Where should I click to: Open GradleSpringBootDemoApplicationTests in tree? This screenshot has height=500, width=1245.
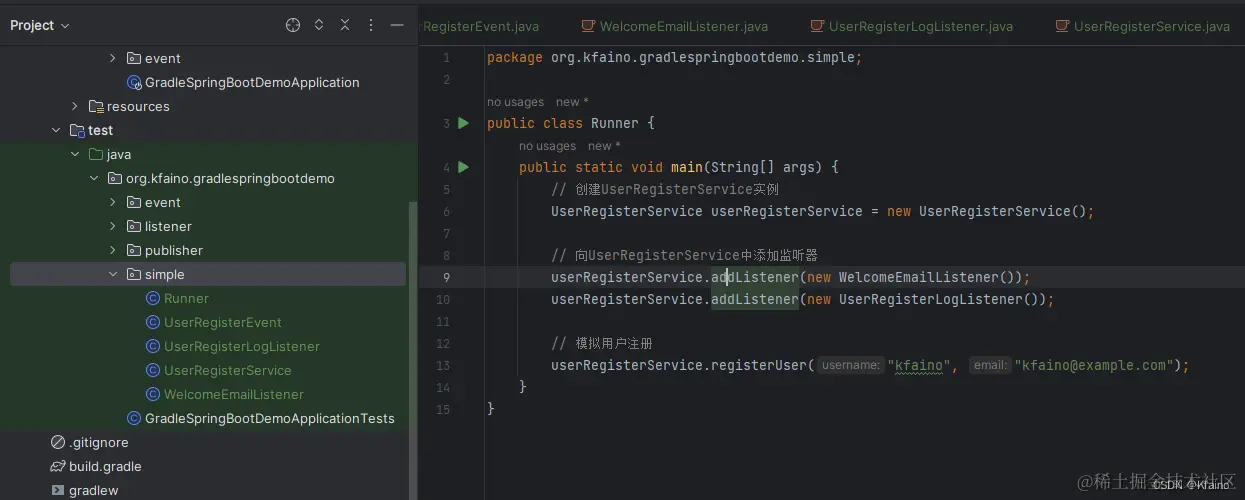270,419
